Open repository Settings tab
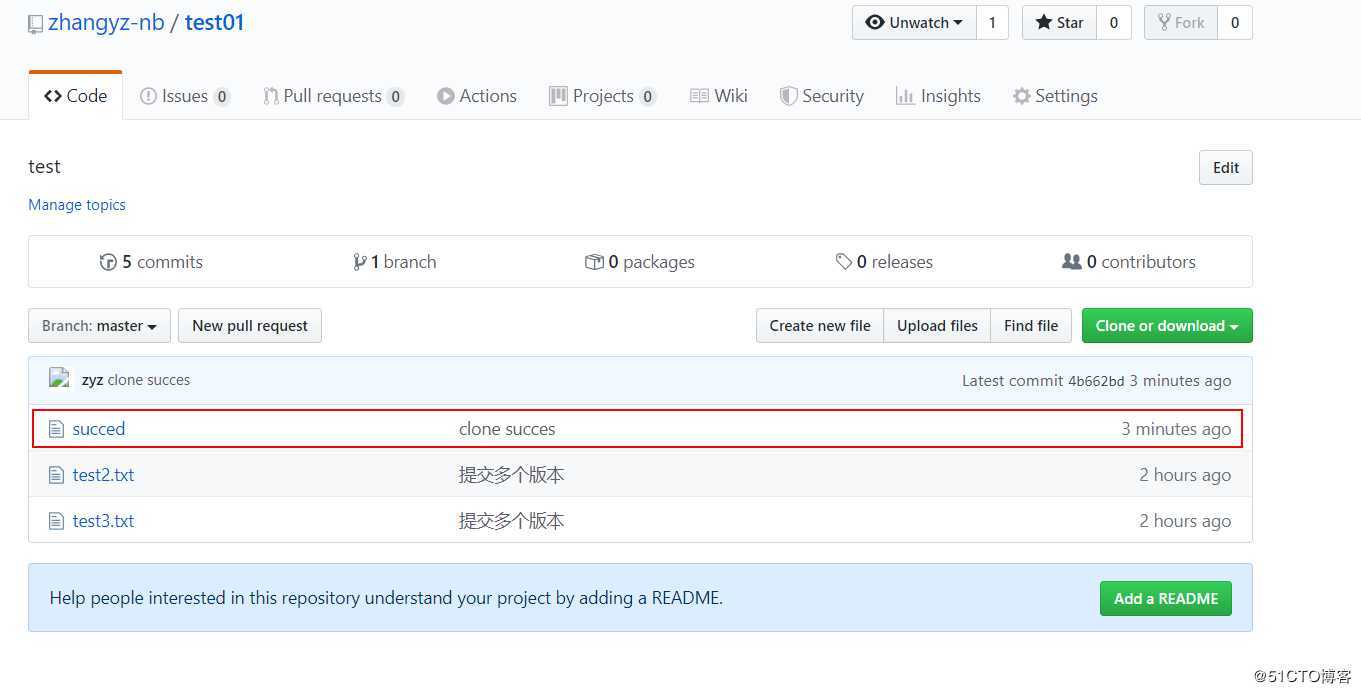 1055,96
